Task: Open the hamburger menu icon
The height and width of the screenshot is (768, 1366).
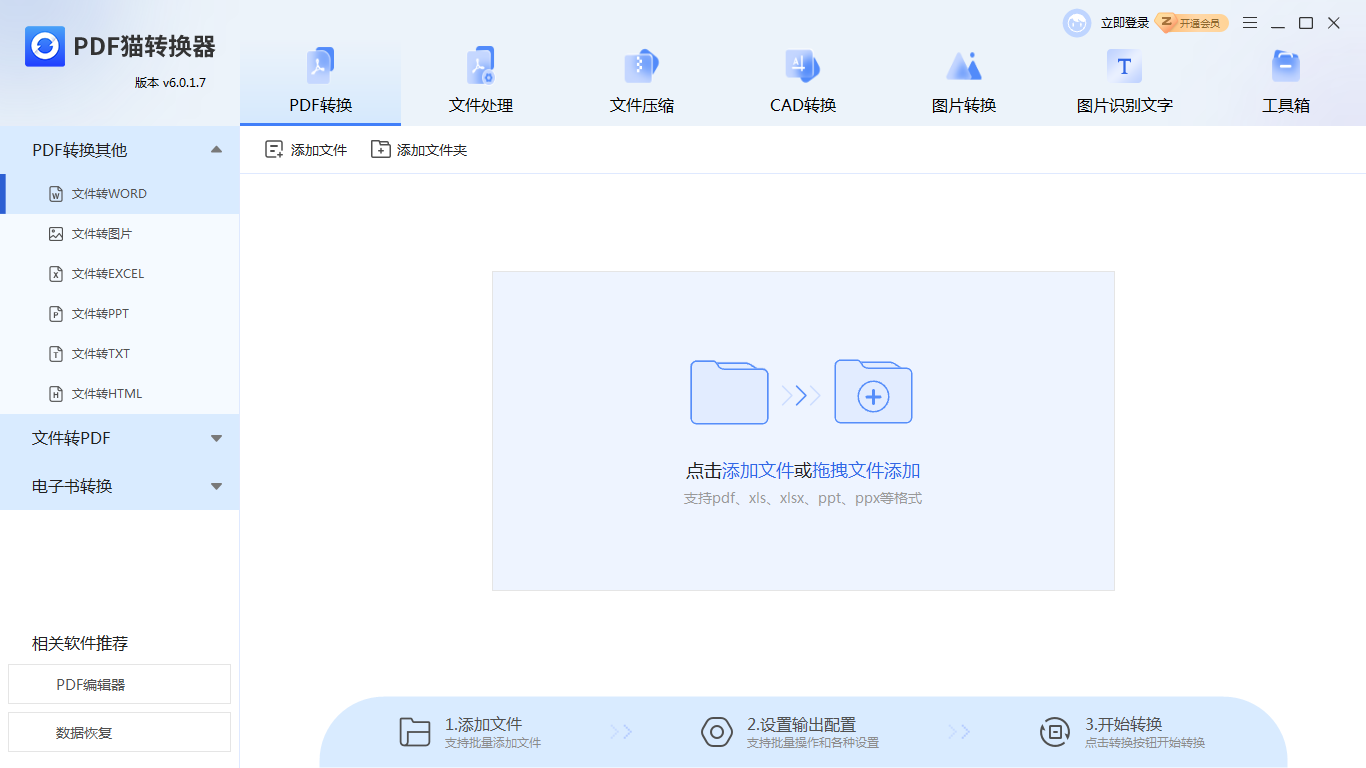Action: pyautogui.click(x=1250, y=23)
